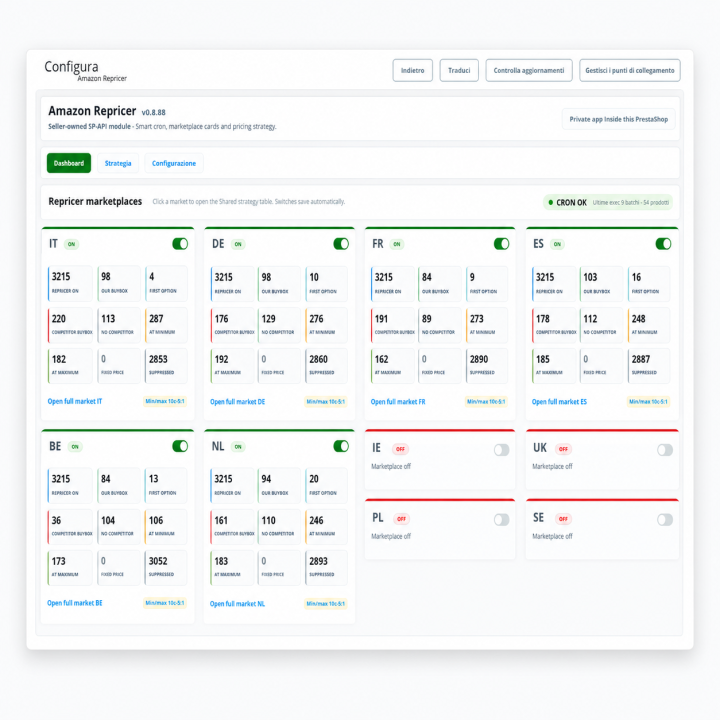Click IT tile '2853' suppressed
The width and height of the screenshot is (720, 720).
pyautogui.click(x=166, y=366)
